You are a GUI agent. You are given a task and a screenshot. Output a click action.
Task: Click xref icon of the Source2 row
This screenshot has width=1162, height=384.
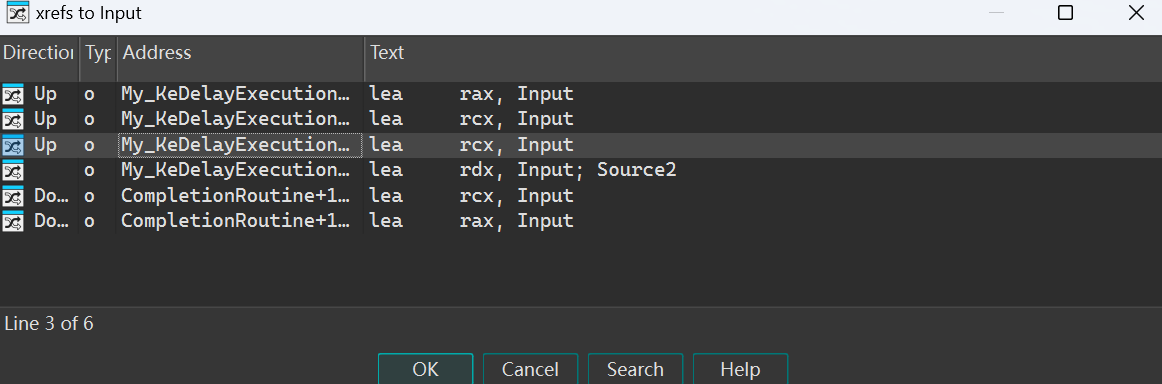click(x=13, y=171)
